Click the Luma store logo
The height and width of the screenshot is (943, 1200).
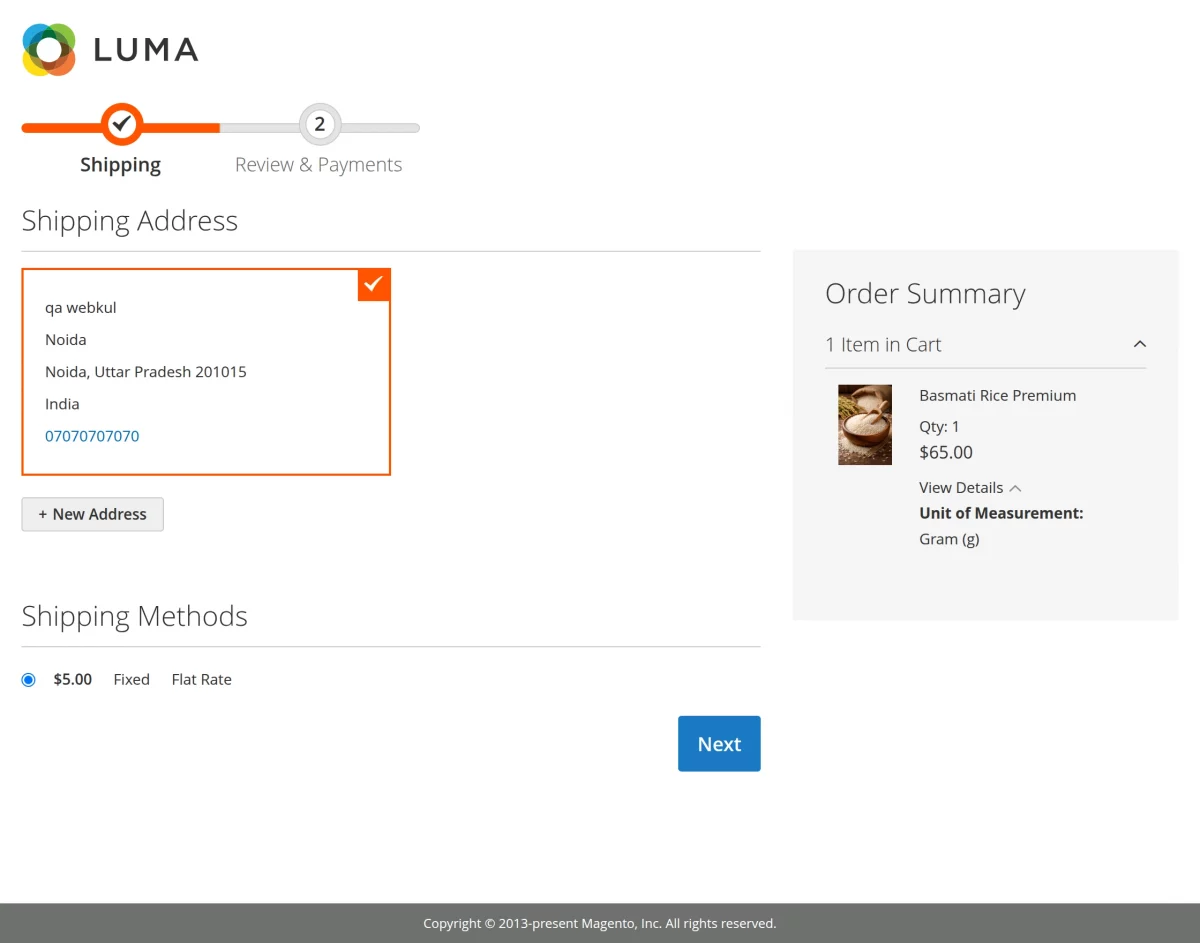click(x=110, y=49)
